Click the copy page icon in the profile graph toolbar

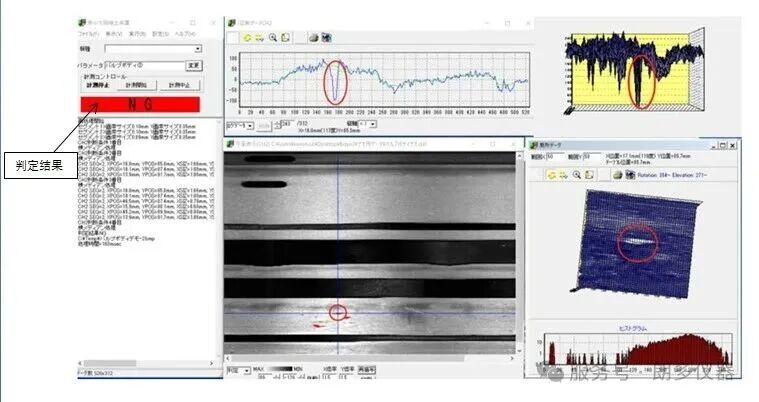[x=286, y=37]
